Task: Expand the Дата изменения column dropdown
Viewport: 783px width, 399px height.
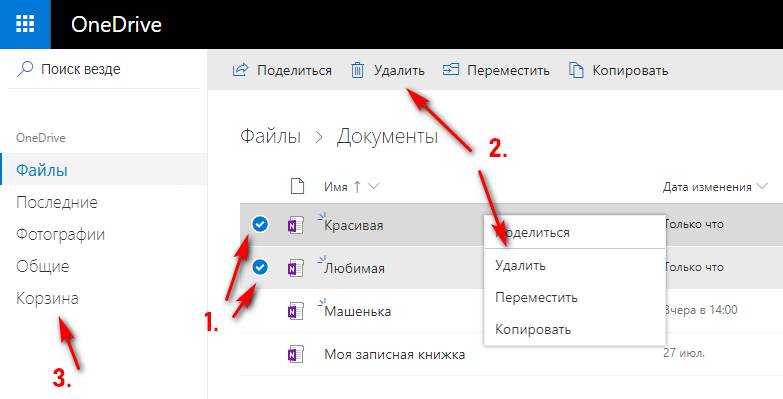Action: tap(762, 187)
